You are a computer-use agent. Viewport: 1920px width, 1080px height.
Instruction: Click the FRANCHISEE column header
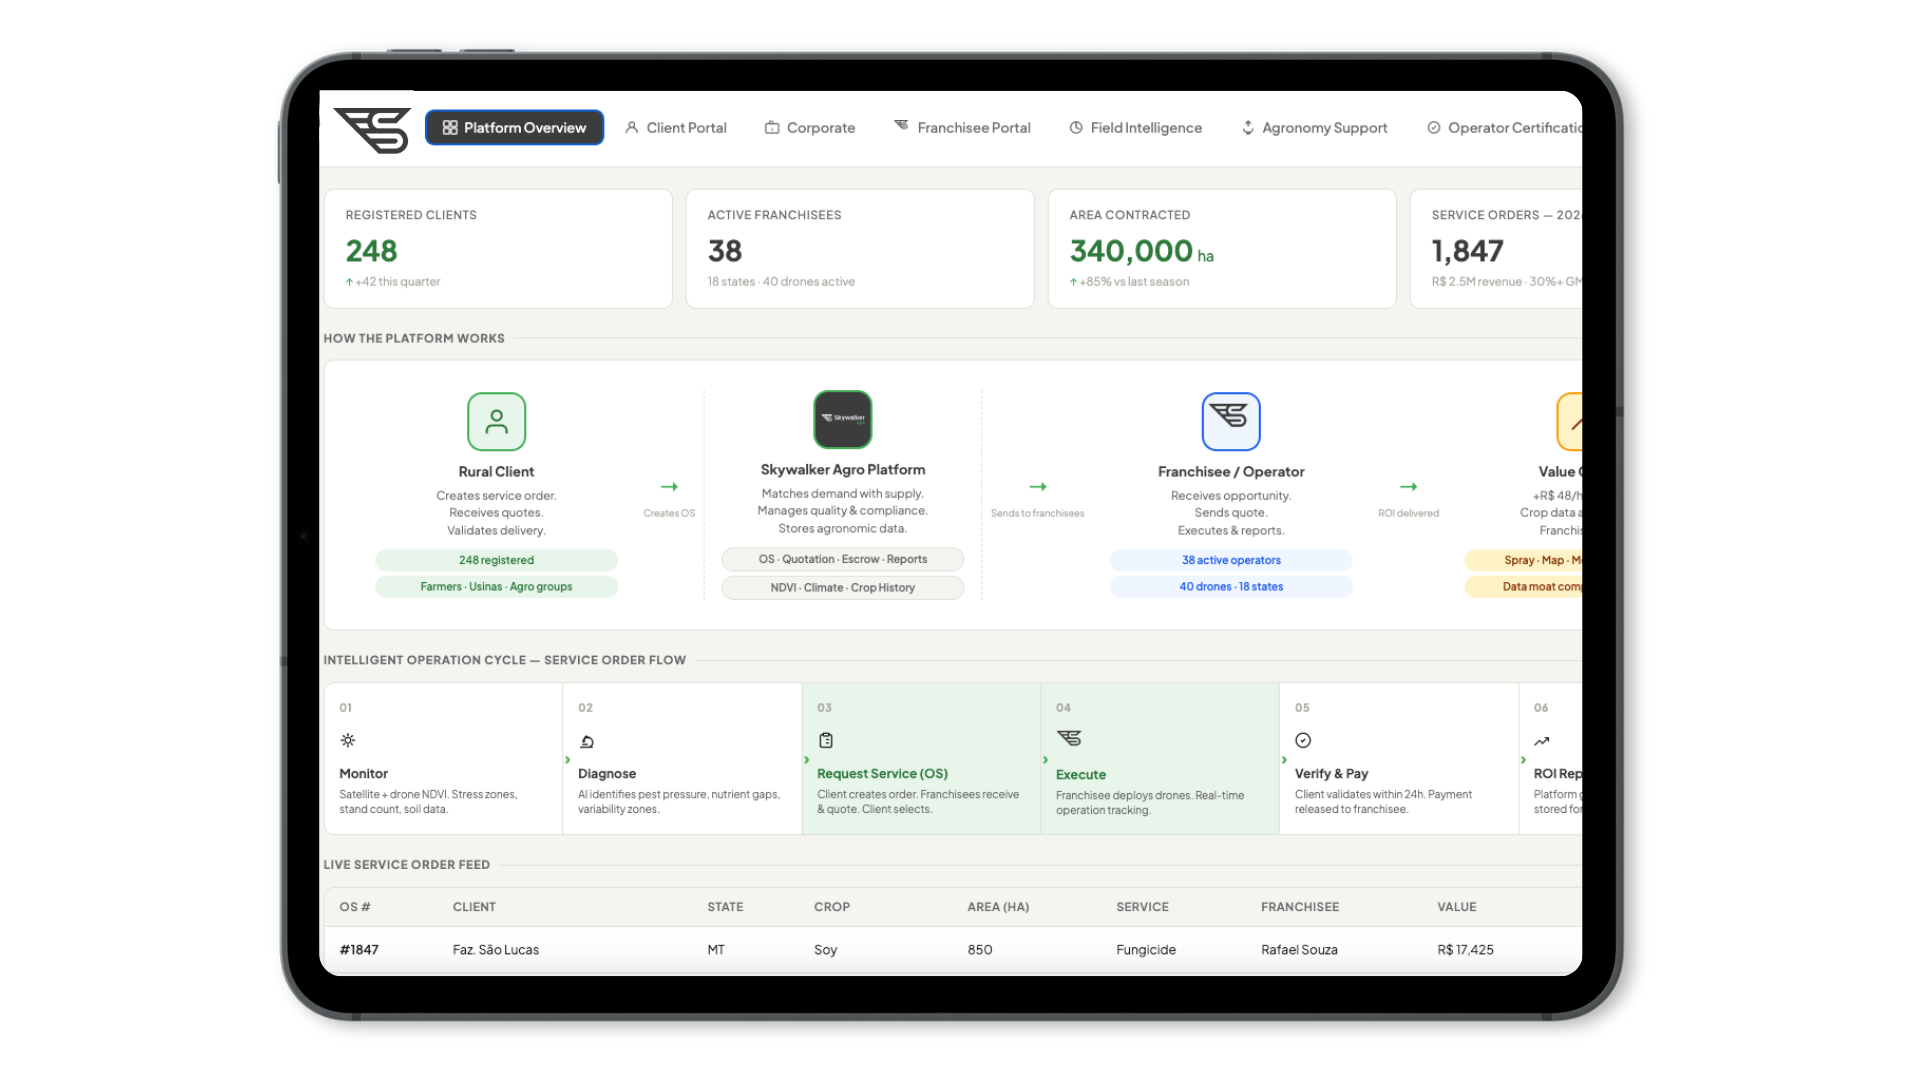coord(1300,907)
